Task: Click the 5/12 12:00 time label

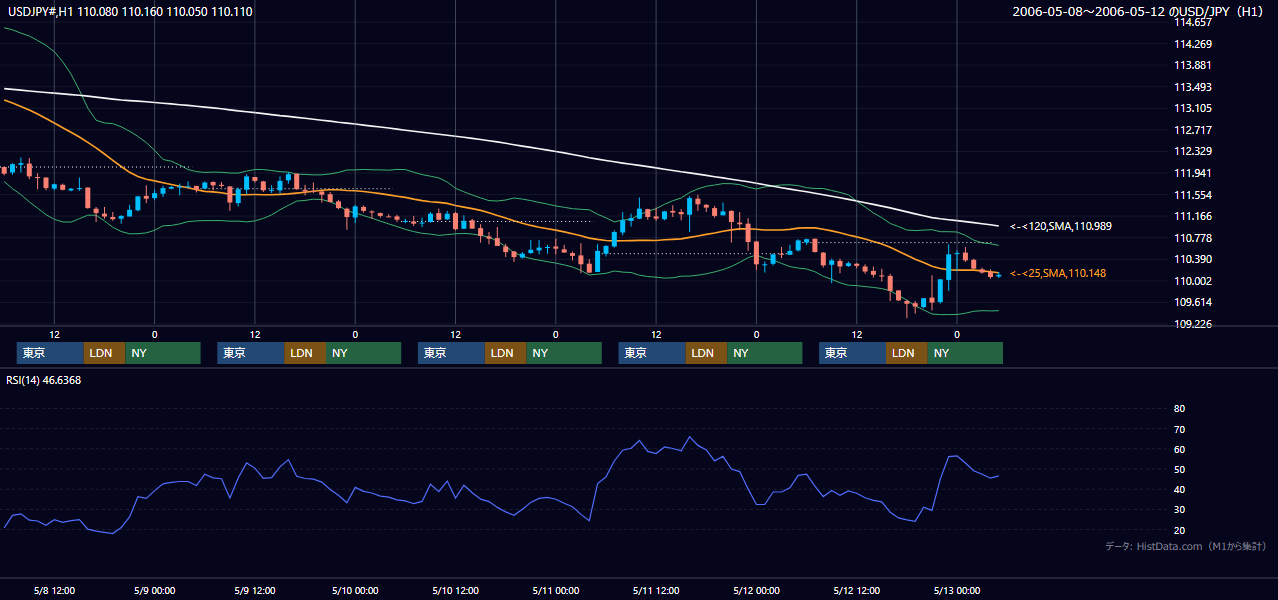Action: click(x=856, y=590)
